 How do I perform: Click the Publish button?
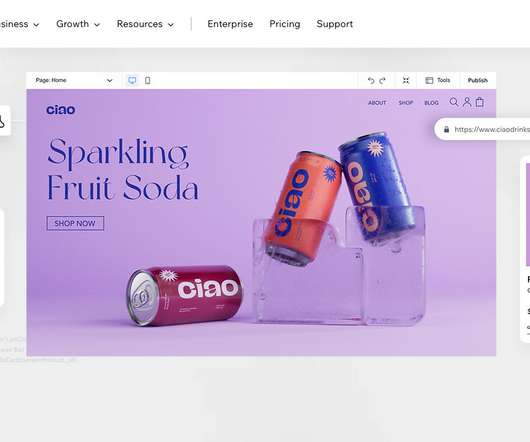click(478, 80)
